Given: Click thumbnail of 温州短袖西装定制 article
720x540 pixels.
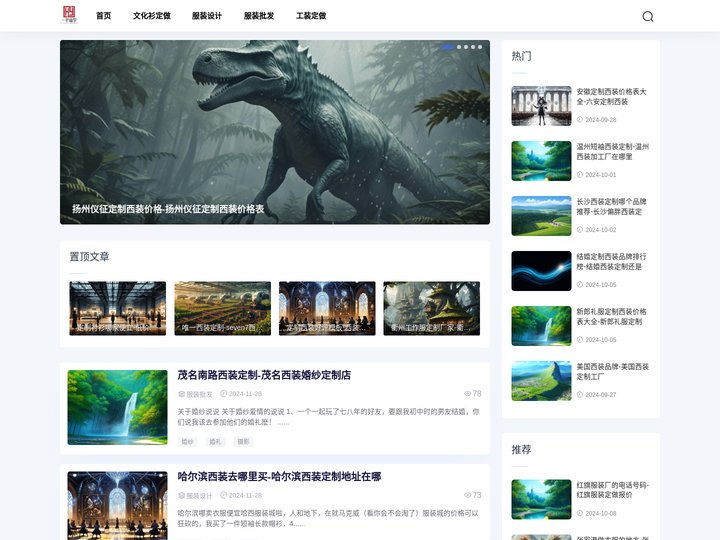Looking at the screenshot, I should pyautogui.click(x=541, y=161).
